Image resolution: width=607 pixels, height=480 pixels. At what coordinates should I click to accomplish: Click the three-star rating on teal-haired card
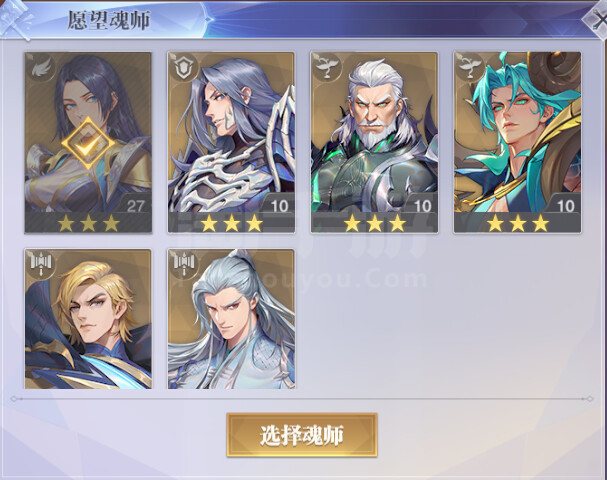[518, 223]
